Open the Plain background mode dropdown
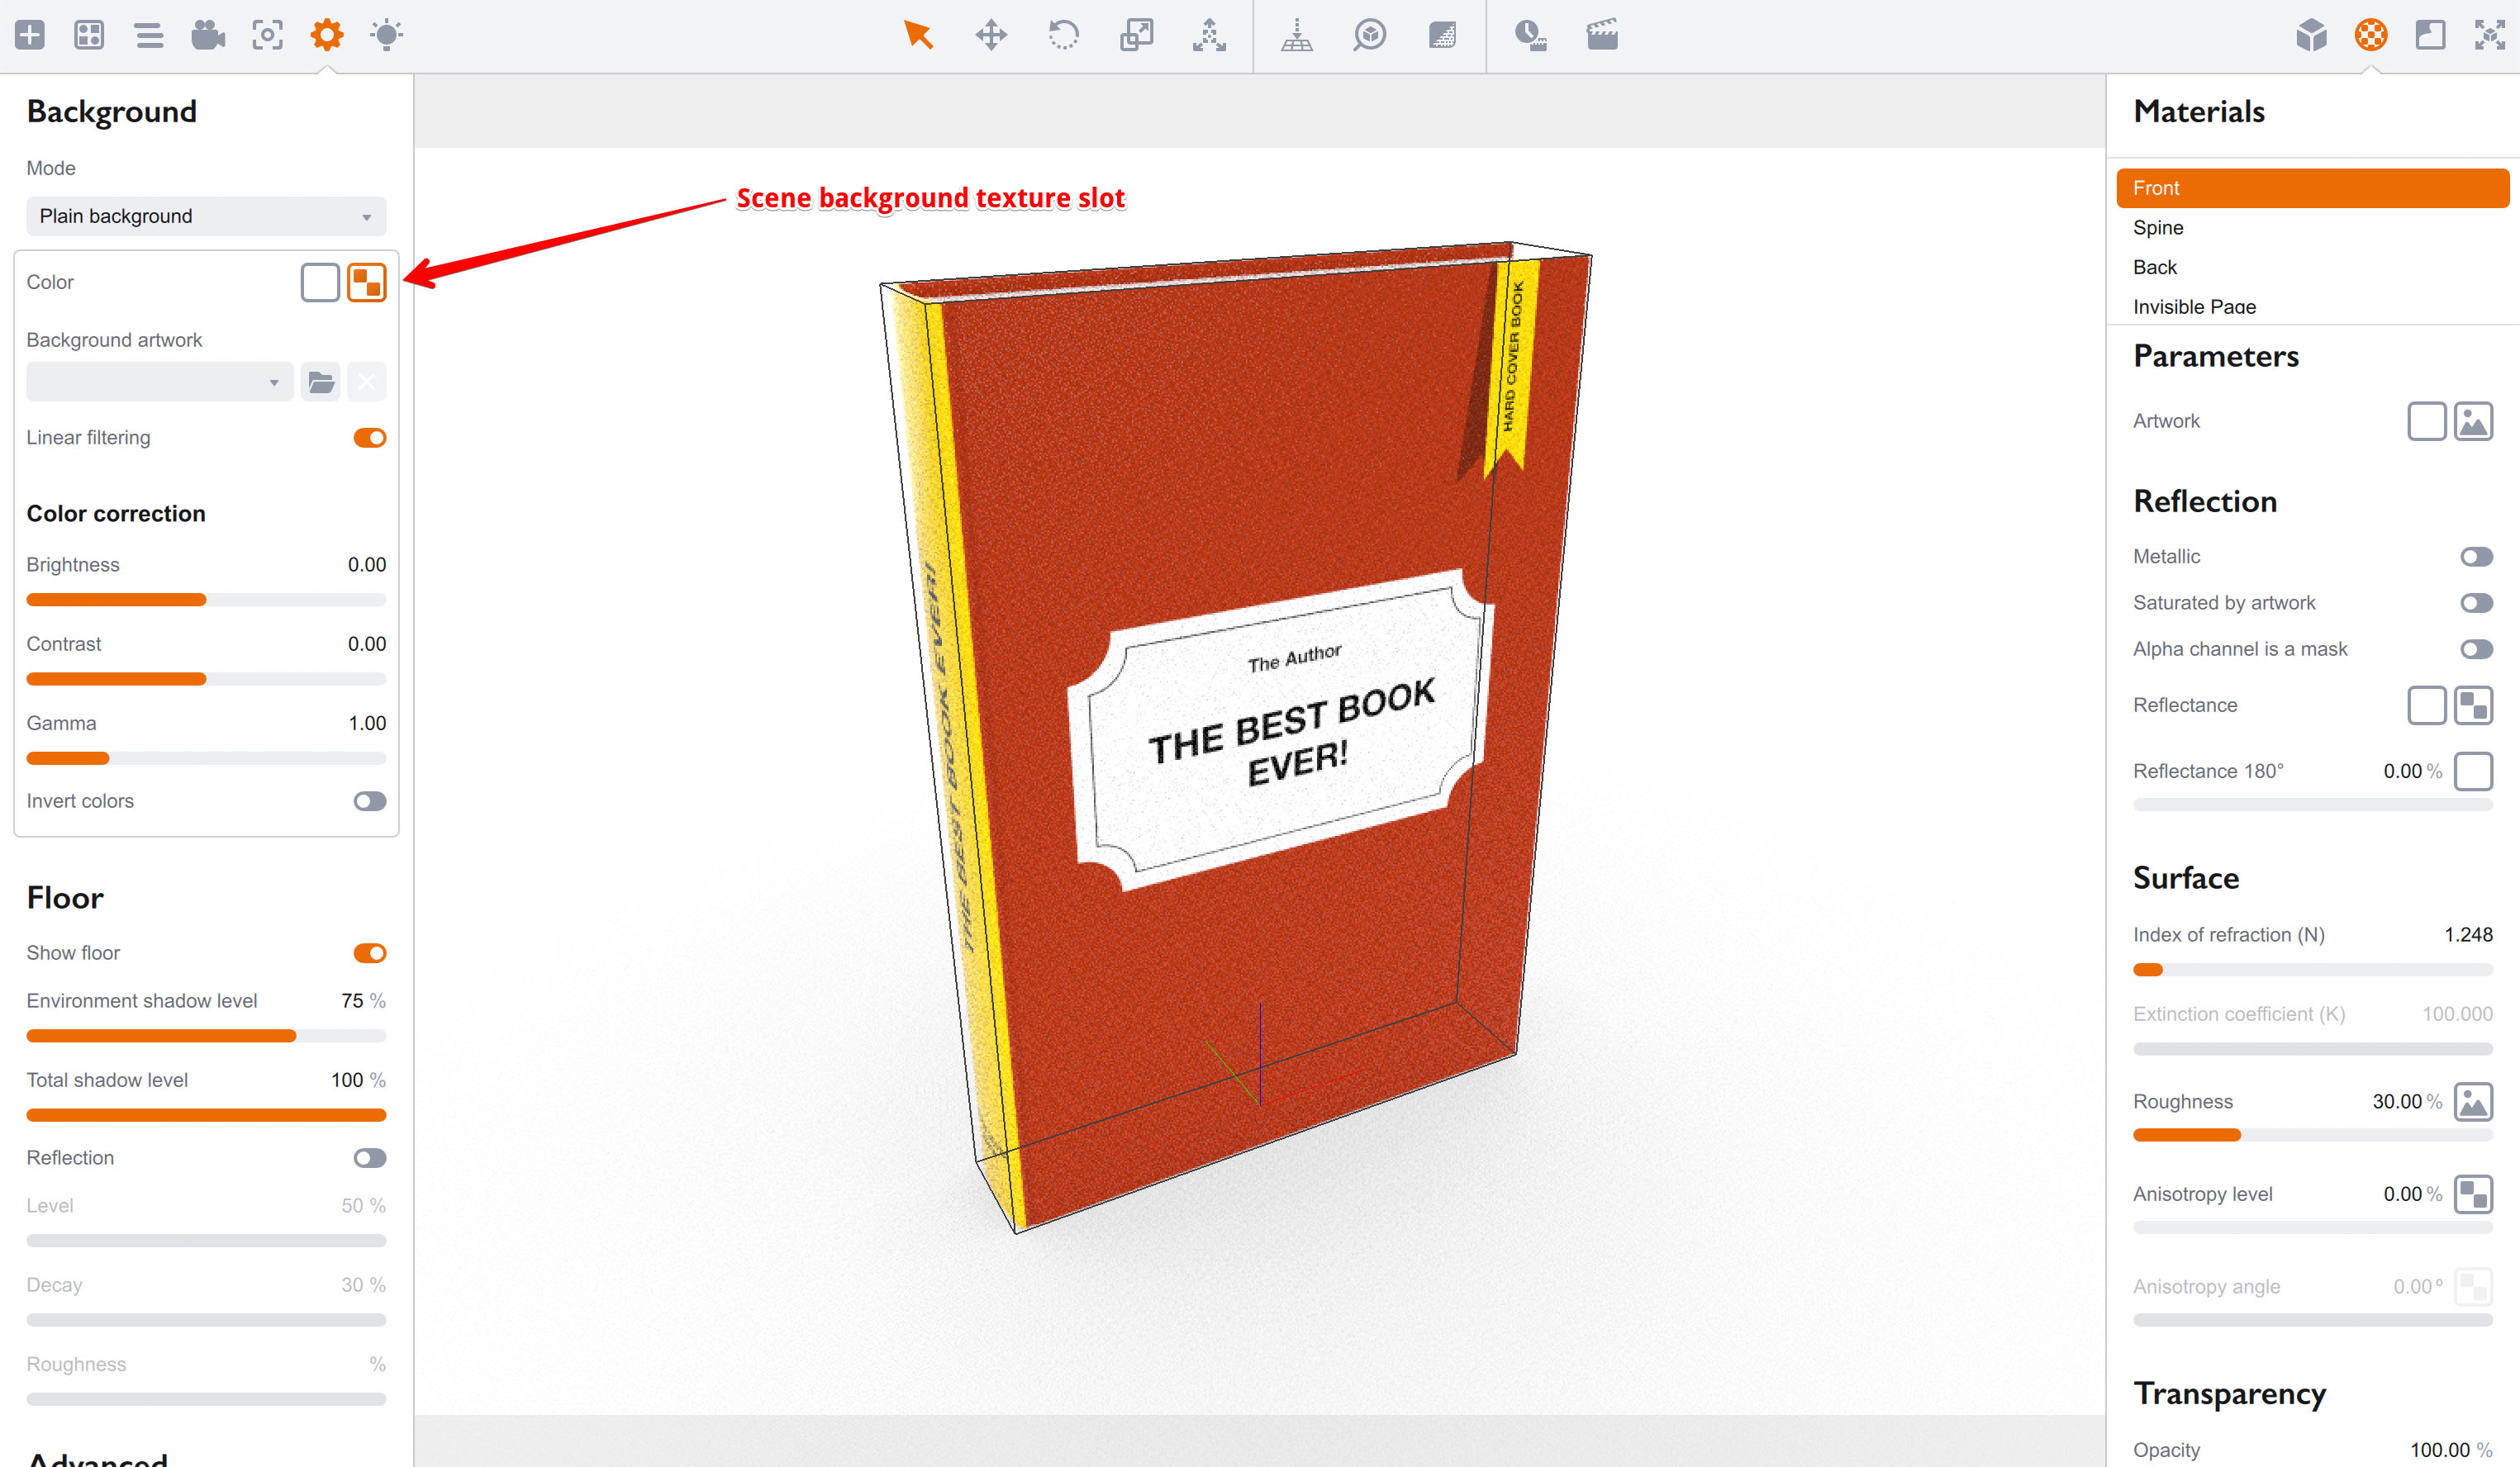This screenshot has width=2520, height=1467. click(x=205, y=215)
